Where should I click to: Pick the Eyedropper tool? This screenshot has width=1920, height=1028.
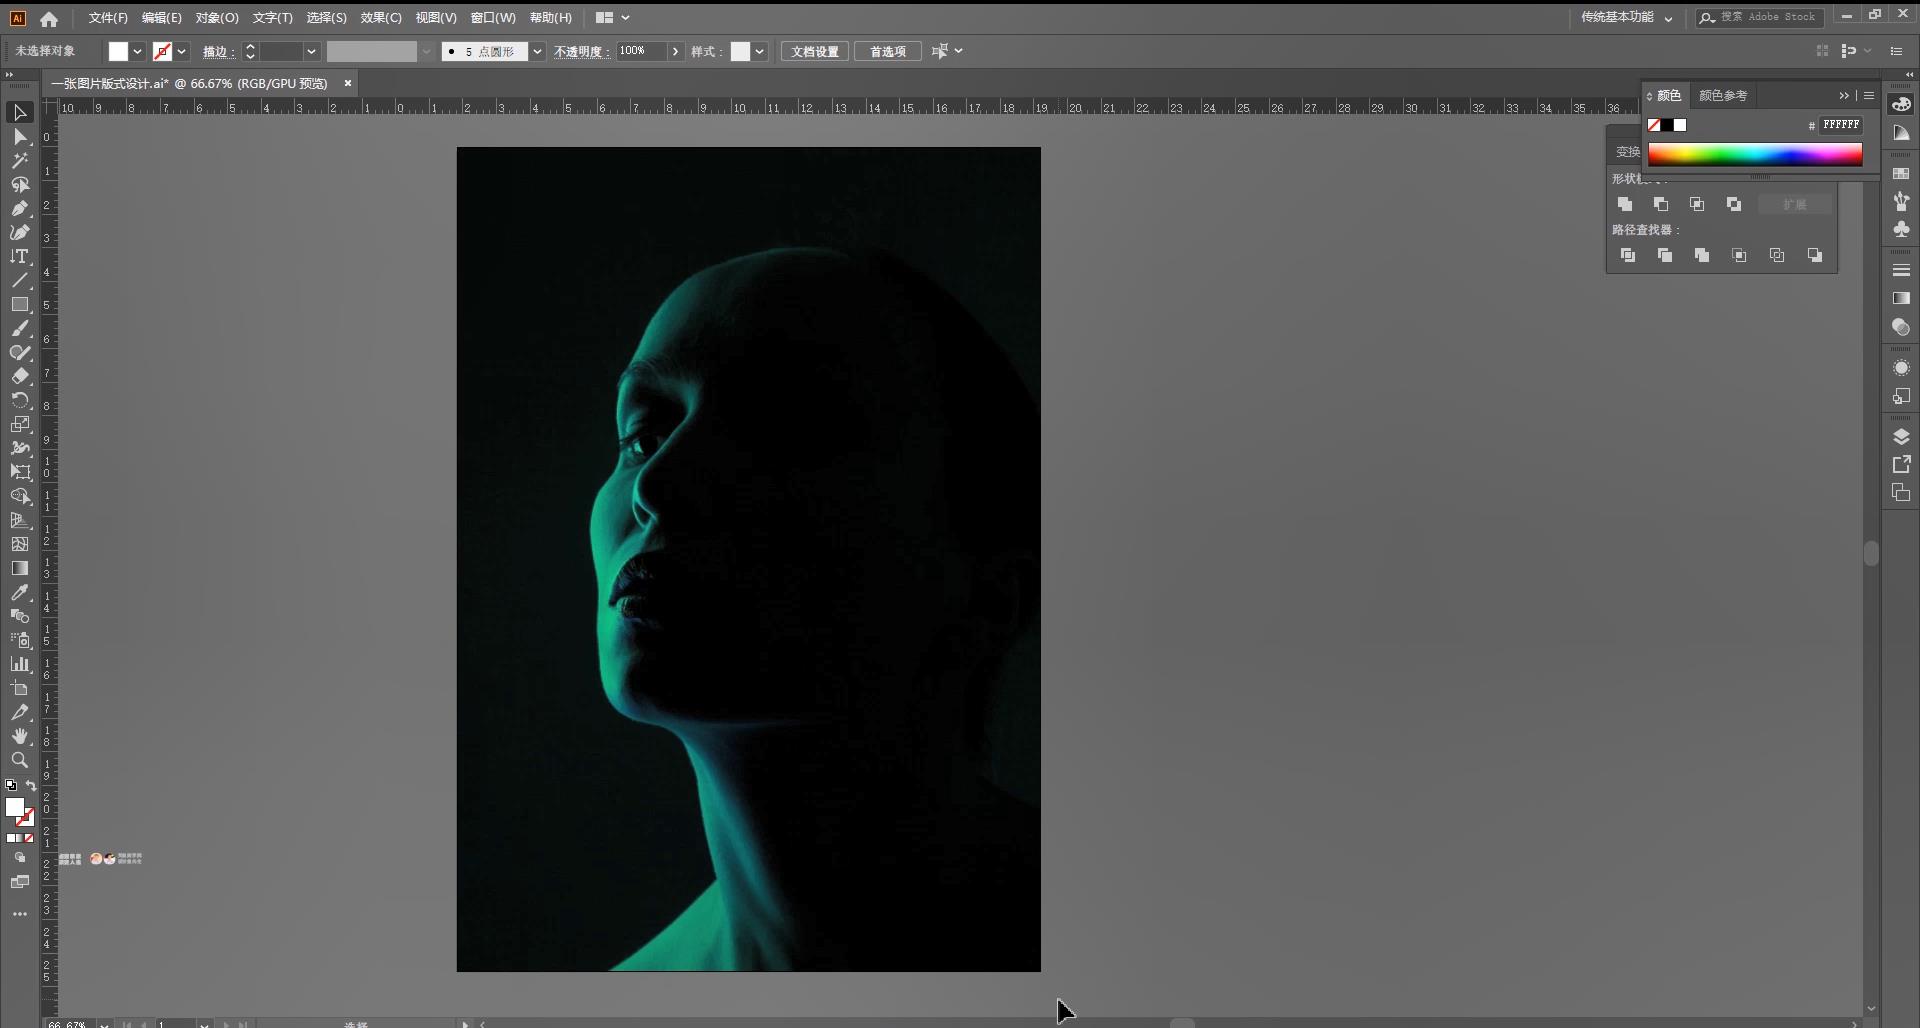(x=20, y=592)
